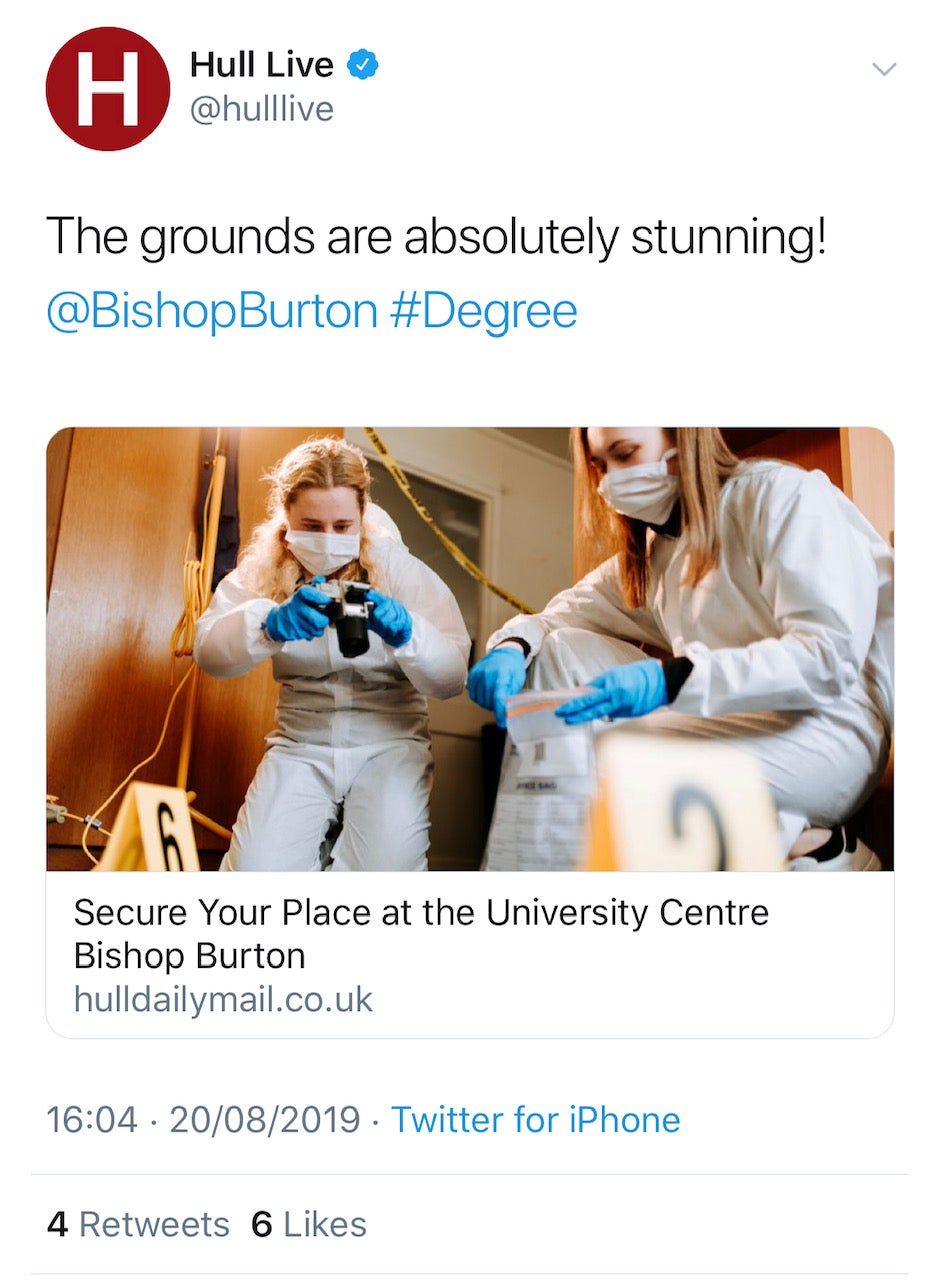
Task: Expand the tweet options chevron
Action: 884,69
